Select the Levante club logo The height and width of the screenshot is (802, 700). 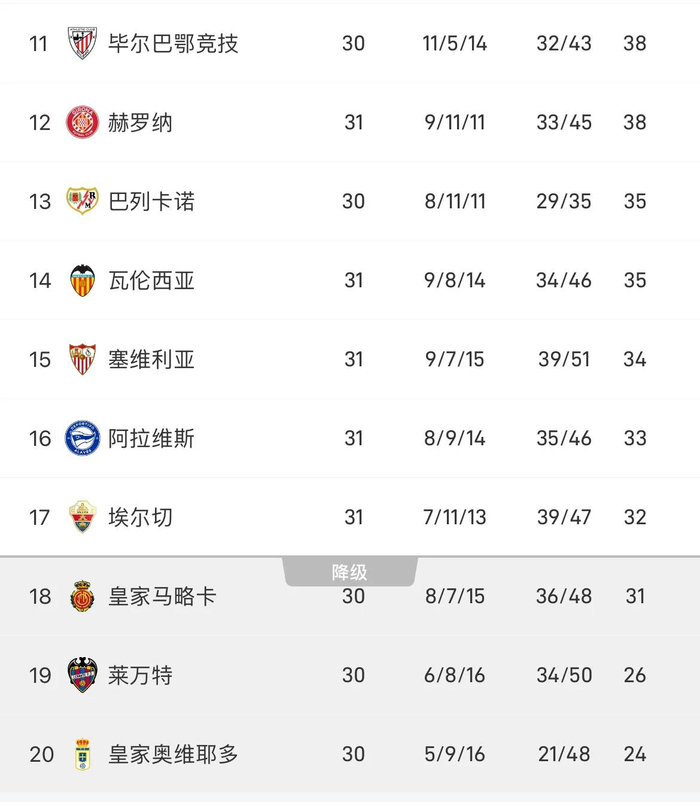tap(82, 676)
